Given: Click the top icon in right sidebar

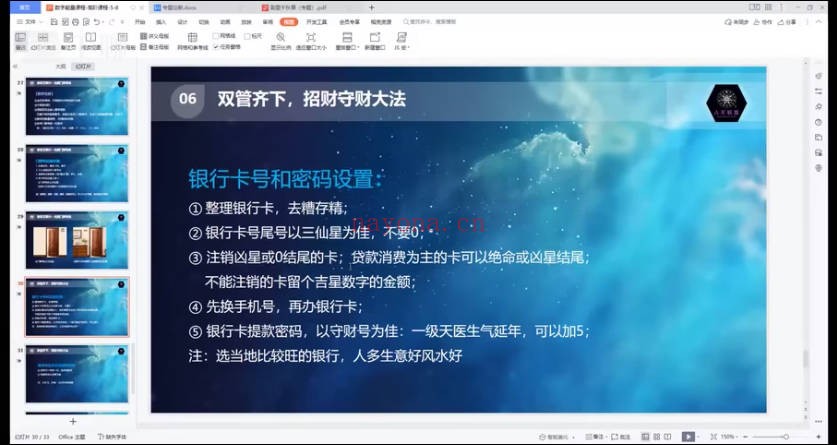Looking at the screenshot, I should pos(818,76).
